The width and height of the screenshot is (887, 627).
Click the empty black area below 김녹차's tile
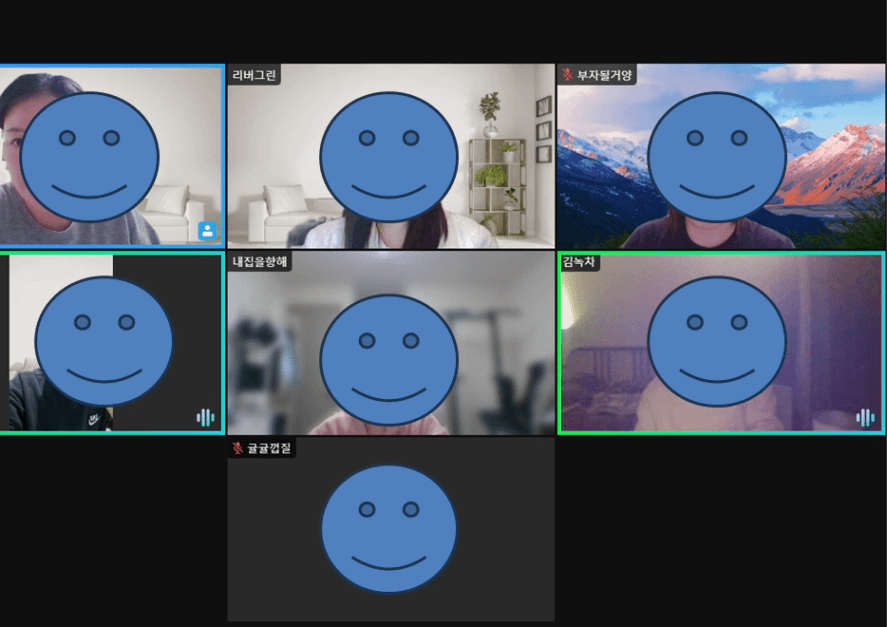pos(720,530)
